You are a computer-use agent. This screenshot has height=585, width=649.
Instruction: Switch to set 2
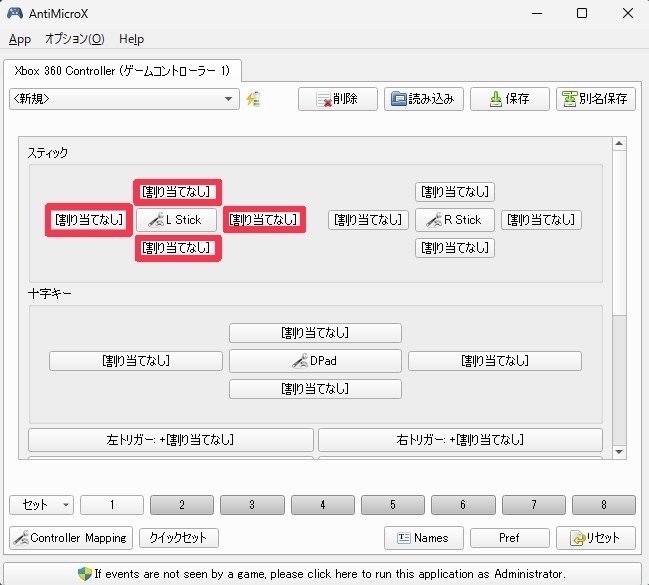click(182, 505)
